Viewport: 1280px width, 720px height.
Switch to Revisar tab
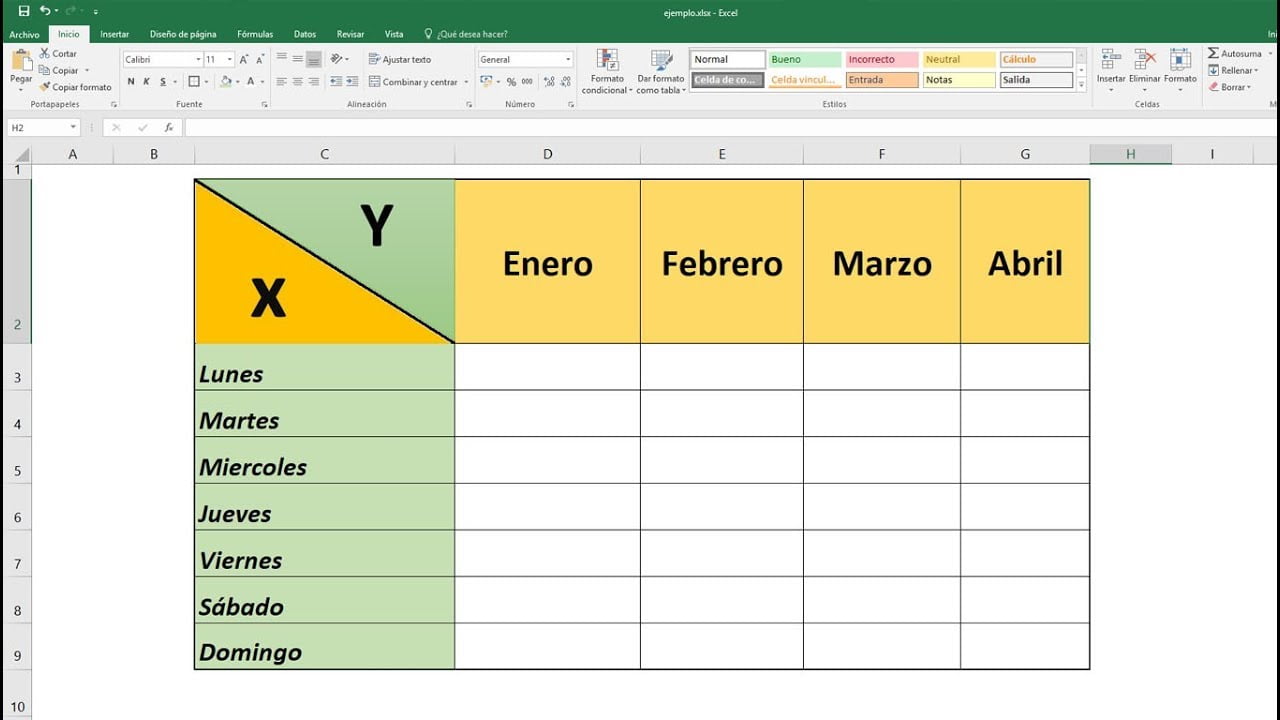350,34
